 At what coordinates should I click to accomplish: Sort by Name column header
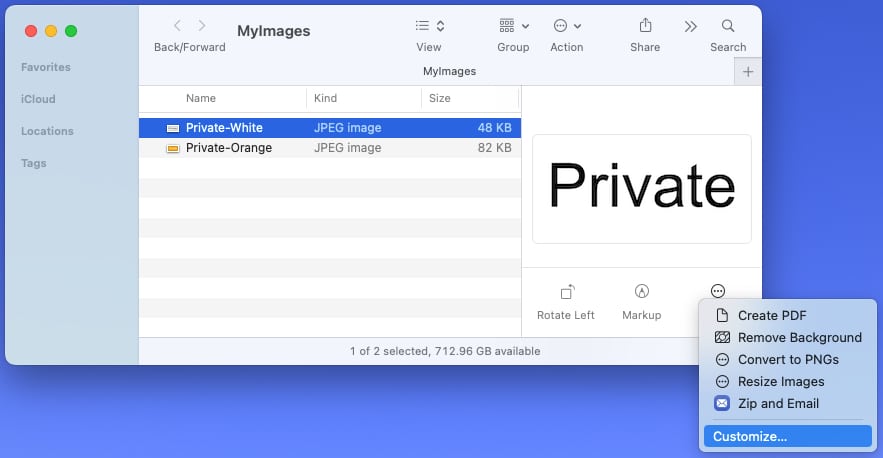point(201,98)
